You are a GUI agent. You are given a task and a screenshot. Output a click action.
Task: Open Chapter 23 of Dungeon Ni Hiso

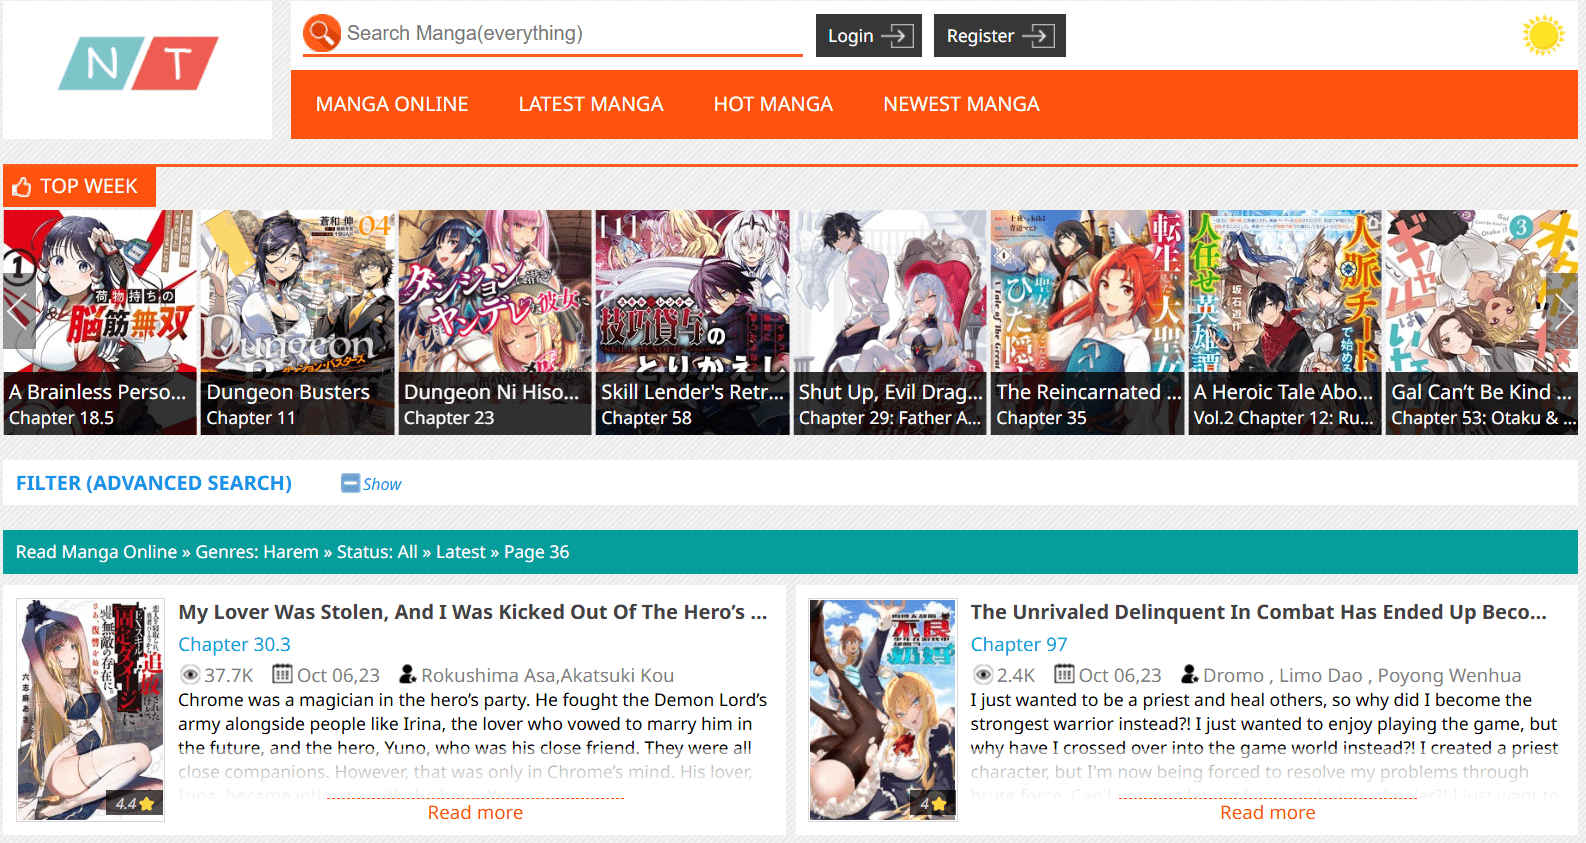[x=449, y=418]
